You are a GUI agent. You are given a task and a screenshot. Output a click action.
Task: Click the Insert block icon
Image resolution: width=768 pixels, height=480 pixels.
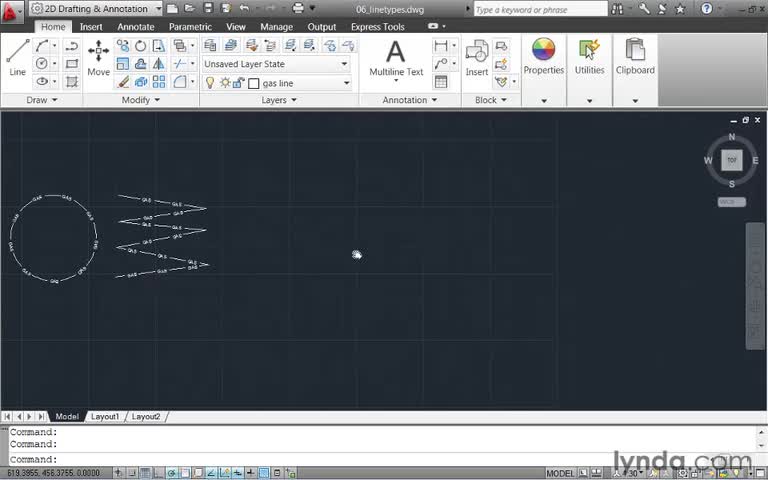tap(477, 58)
